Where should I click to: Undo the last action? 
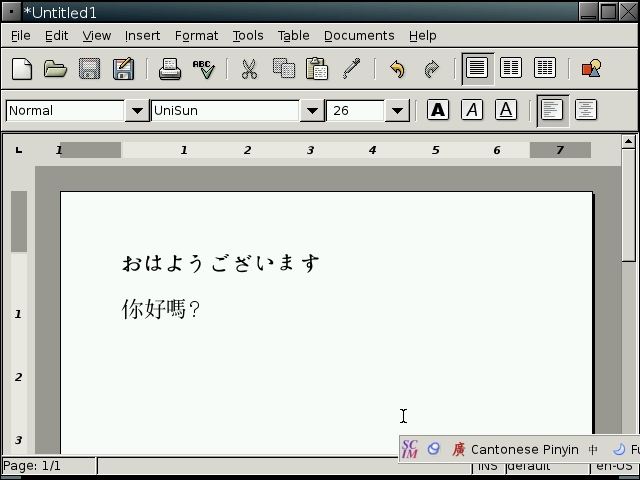pyautogui.click(x=397, y=69)
